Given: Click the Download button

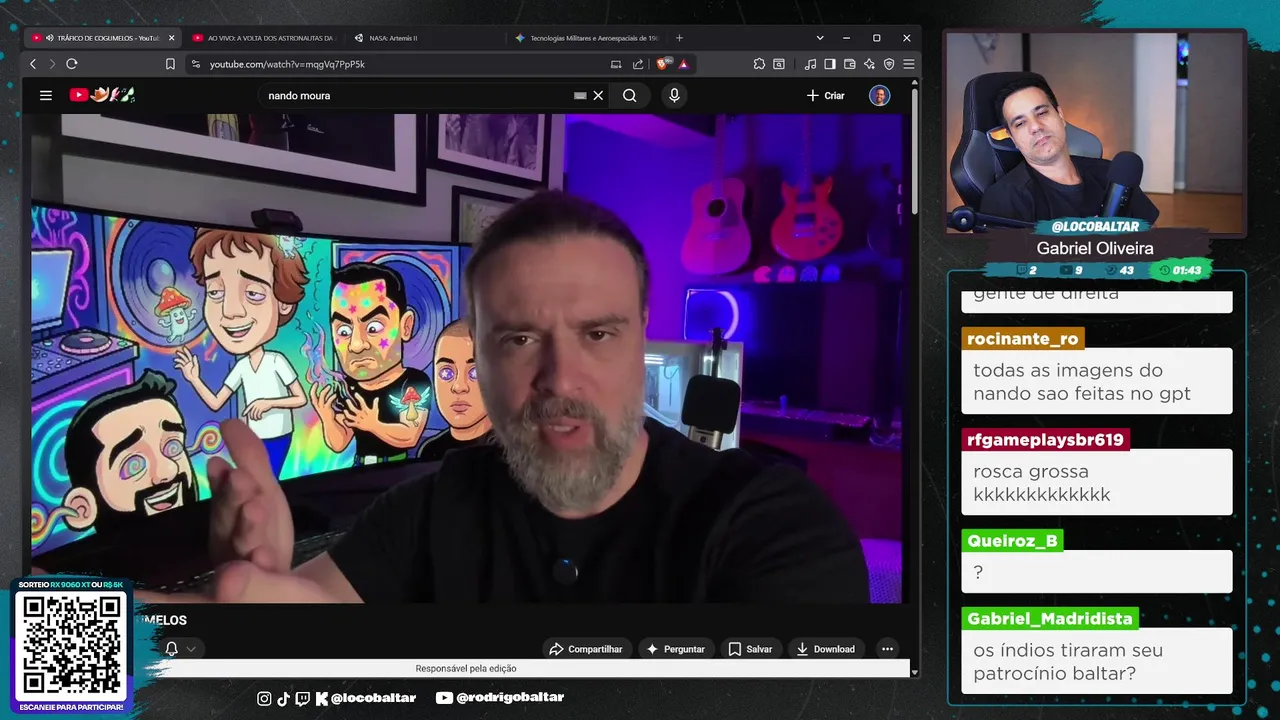Looking at the screenshot, I should point(825,649).
